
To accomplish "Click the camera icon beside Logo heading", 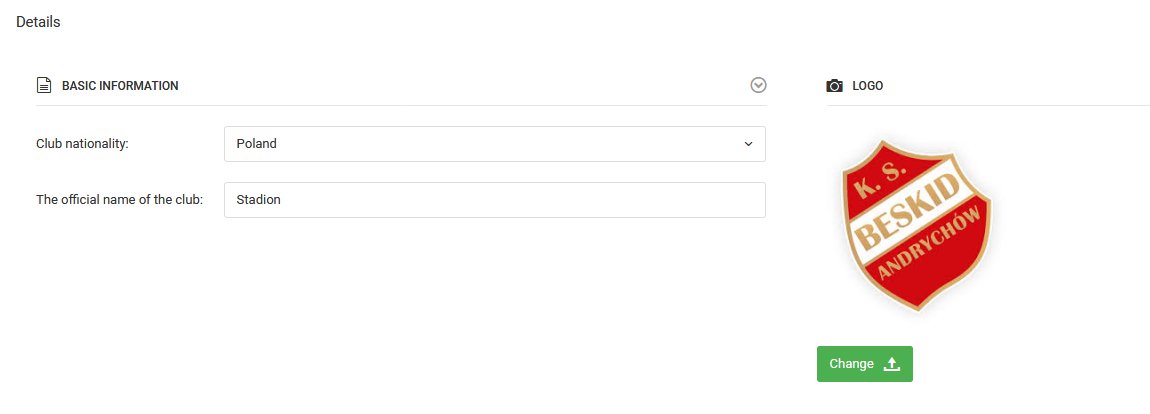I will 835,86.
